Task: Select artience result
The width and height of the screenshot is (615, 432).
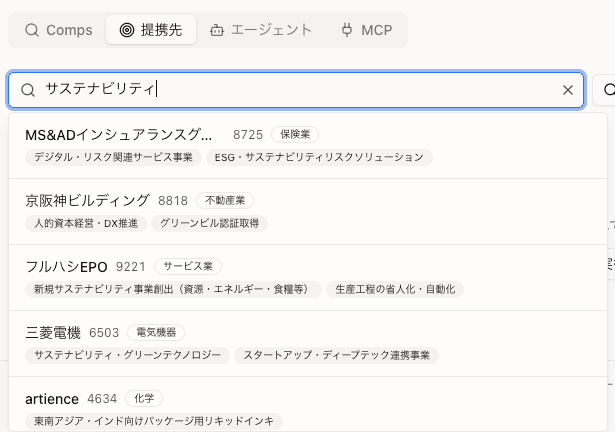Action: (308, 405)
